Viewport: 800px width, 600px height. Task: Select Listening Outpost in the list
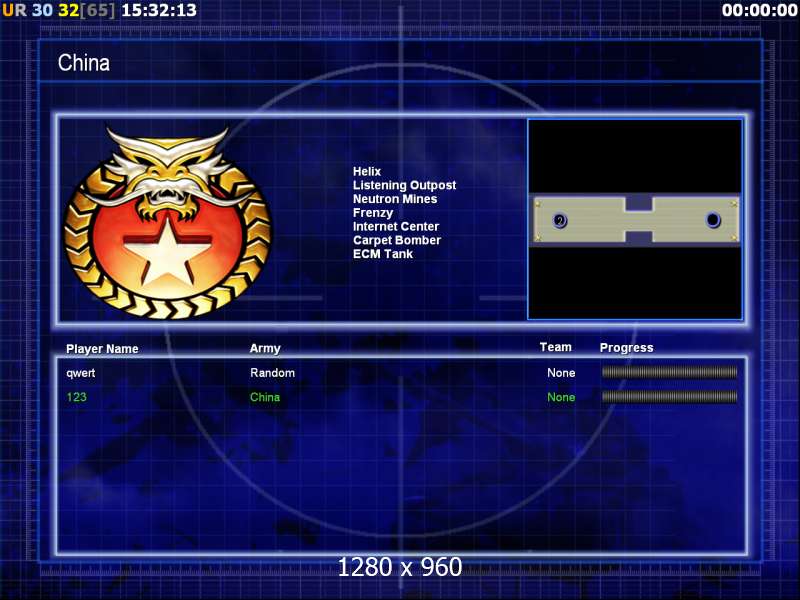(x=404, y=185)
